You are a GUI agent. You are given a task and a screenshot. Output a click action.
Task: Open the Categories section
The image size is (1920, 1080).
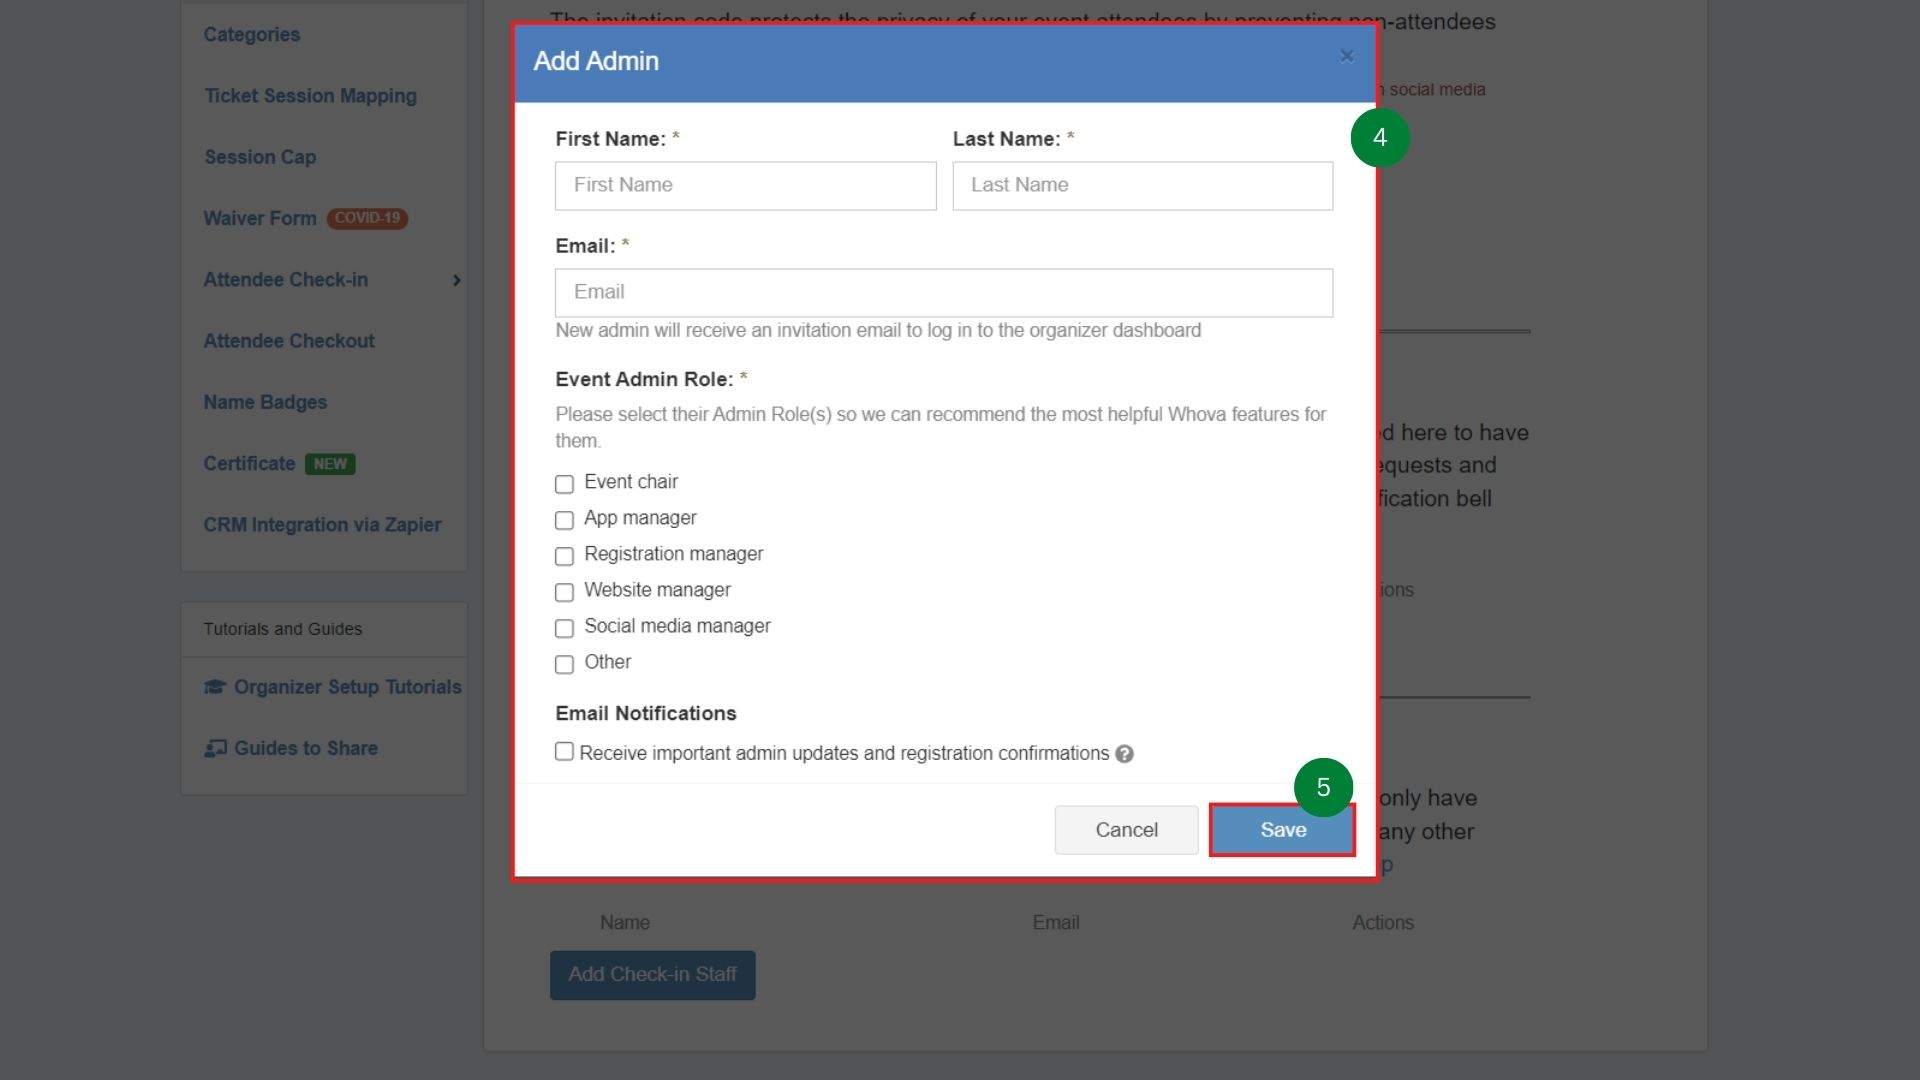tap(251, 34)
